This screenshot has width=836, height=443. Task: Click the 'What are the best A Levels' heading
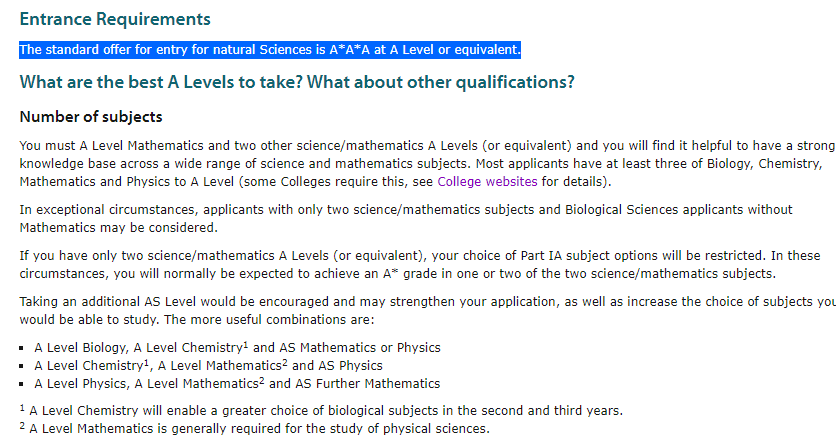[297, 82]
